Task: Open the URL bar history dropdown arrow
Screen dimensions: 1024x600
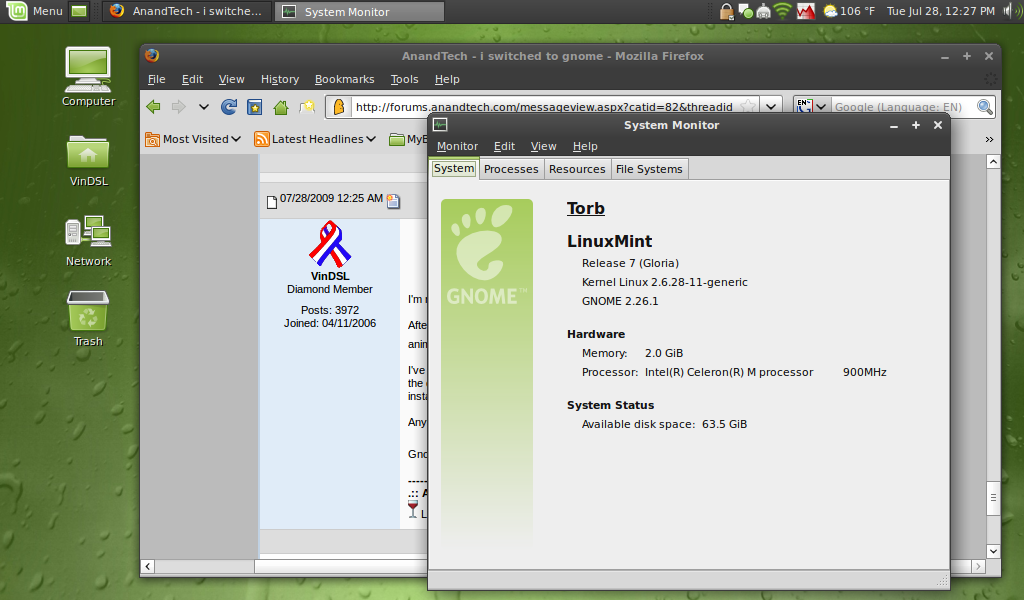Action: [771, 107]
